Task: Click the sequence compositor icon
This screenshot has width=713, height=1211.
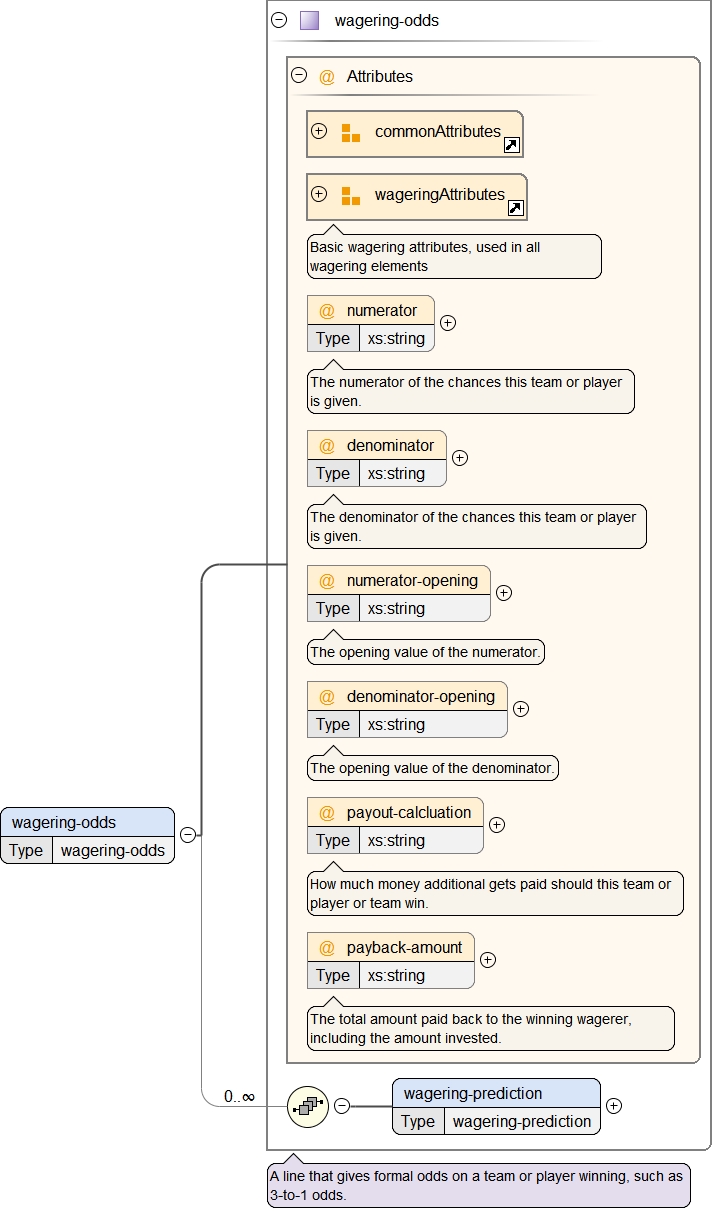Action: [x=308, y=1105]
